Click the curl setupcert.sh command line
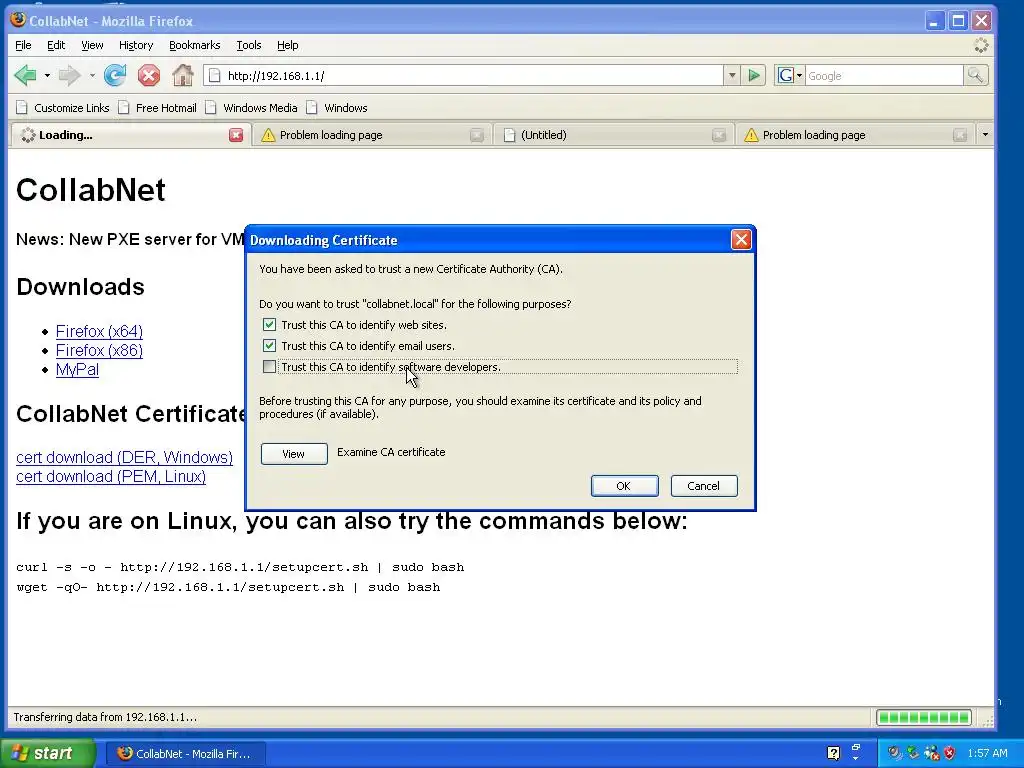 (x=240, y=567)
